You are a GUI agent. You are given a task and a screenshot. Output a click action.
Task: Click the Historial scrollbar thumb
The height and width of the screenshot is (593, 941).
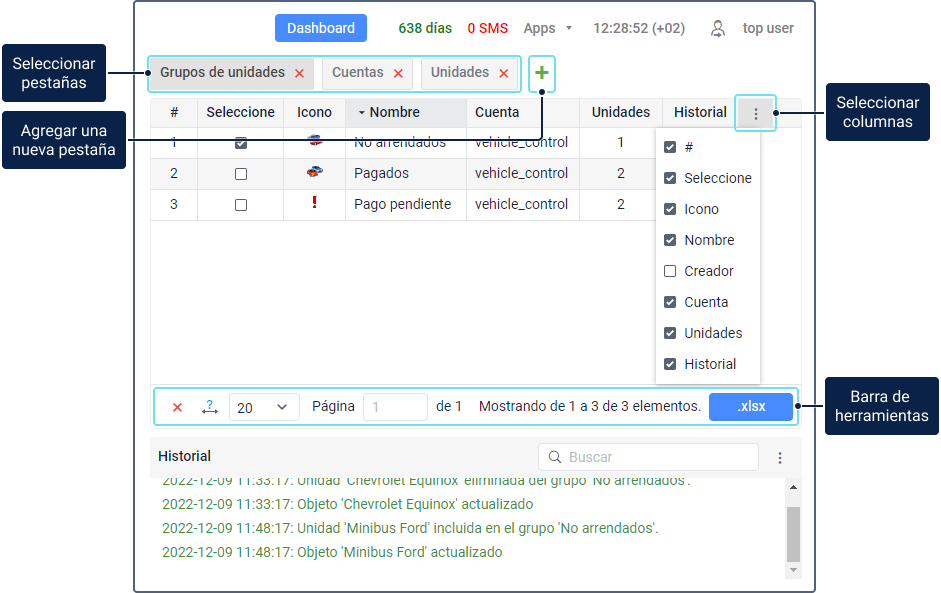pos(793,534)
